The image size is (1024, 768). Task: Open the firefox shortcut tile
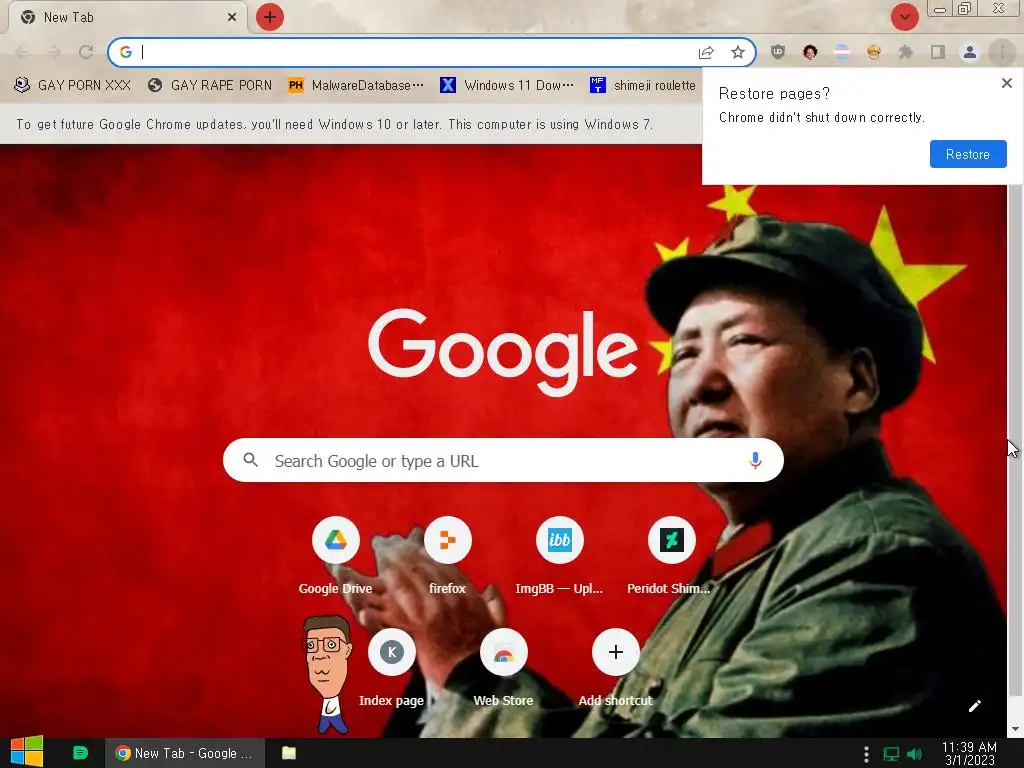[x=447, y=555]
